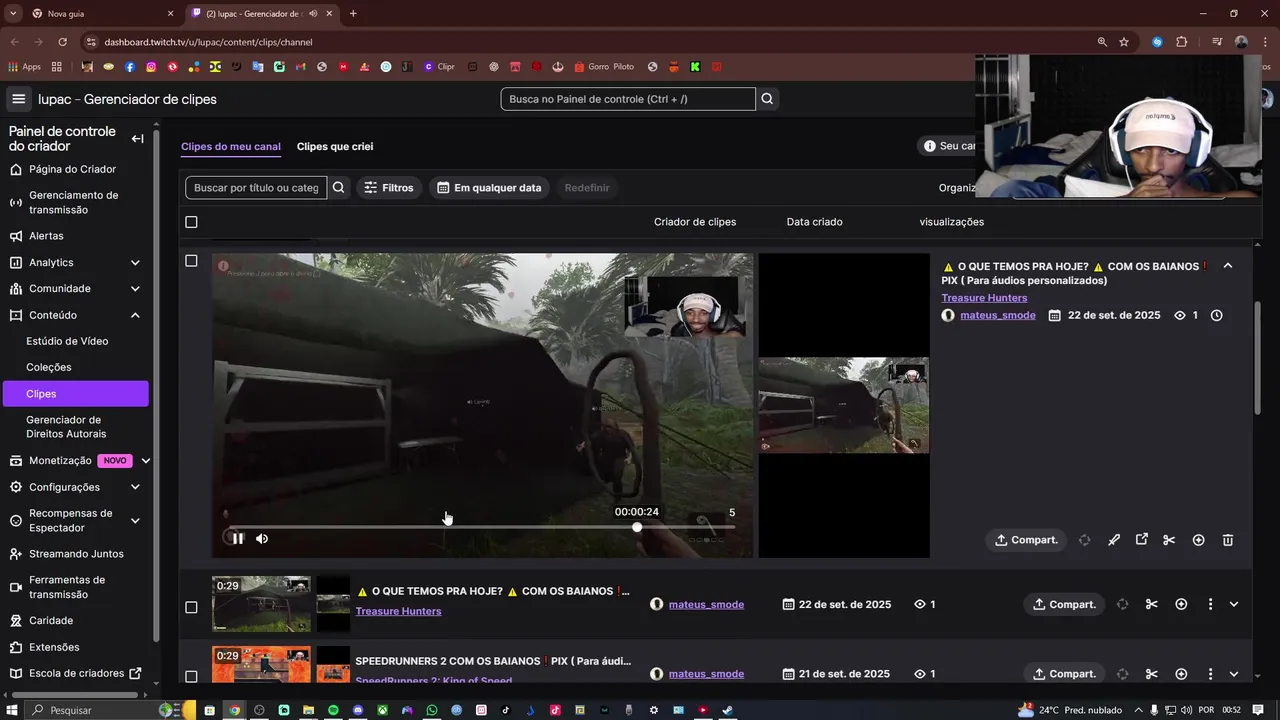This screenshot has height=720, width=1280.
Task: Collapse the Conteúdo sidebar section
Action: (x=135, y=315)
